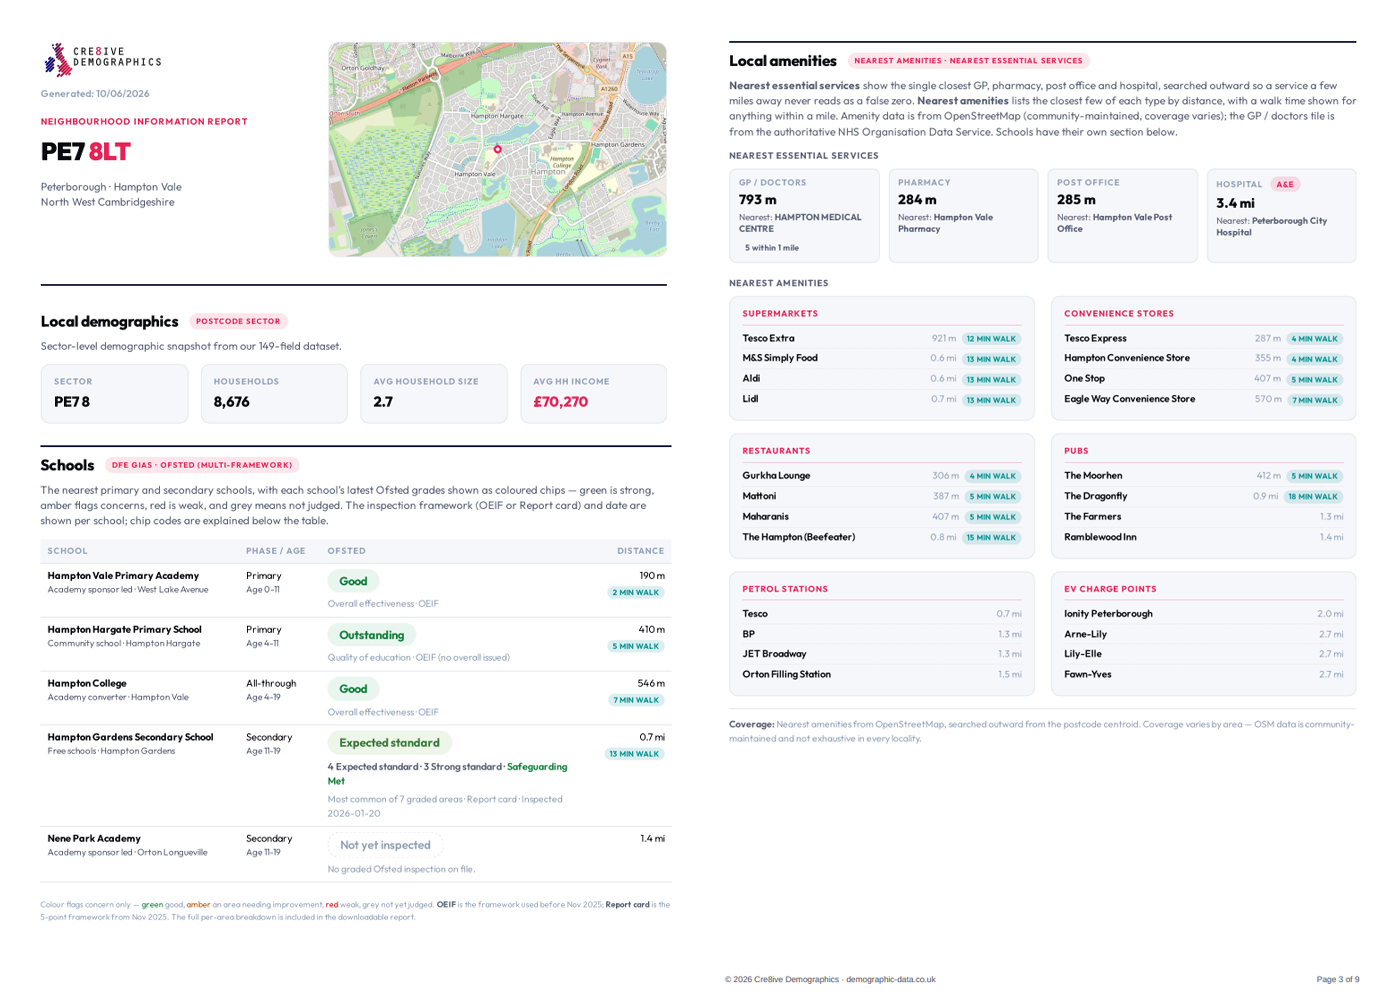Click The Farmers pub entry
Viewport: 1395px width, 1000px height.
click(x=1204, y=517)
